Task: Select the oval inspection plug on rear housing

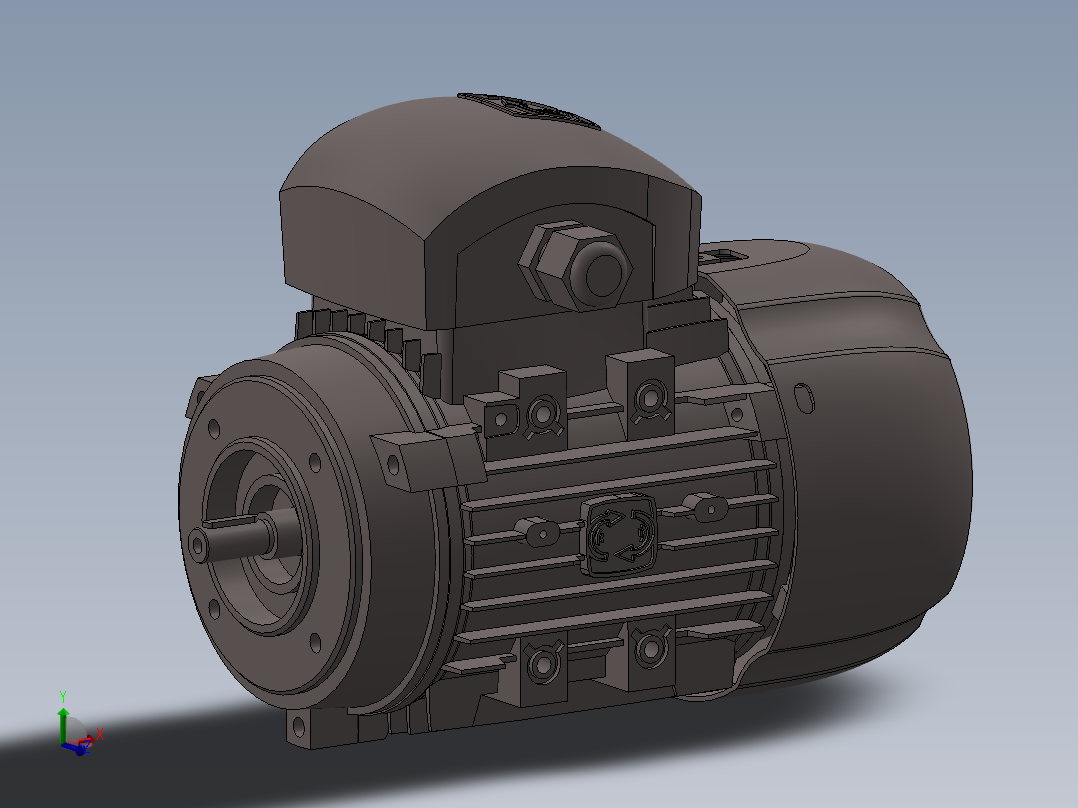Action: [802, 398]
